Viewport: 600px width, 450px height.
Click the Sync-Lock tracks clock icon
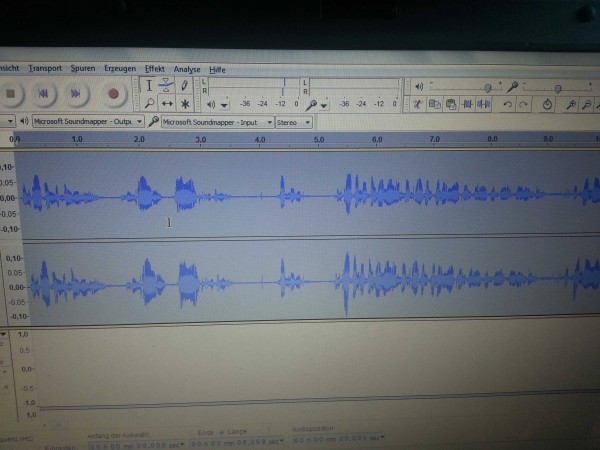tap(547, 104)
